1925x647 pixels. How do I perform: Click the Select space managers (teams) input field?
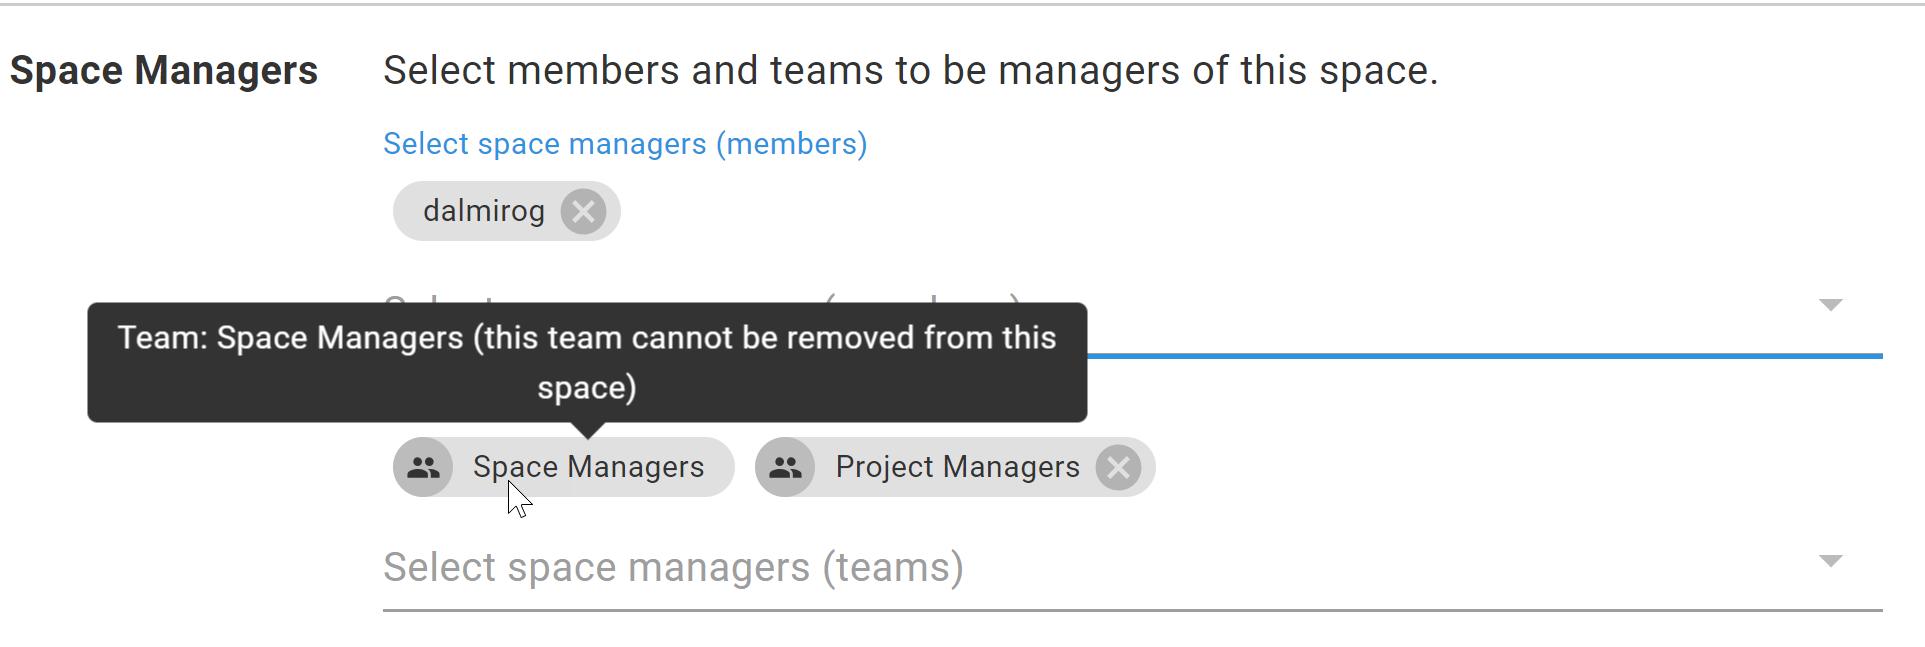coord(673,567)
